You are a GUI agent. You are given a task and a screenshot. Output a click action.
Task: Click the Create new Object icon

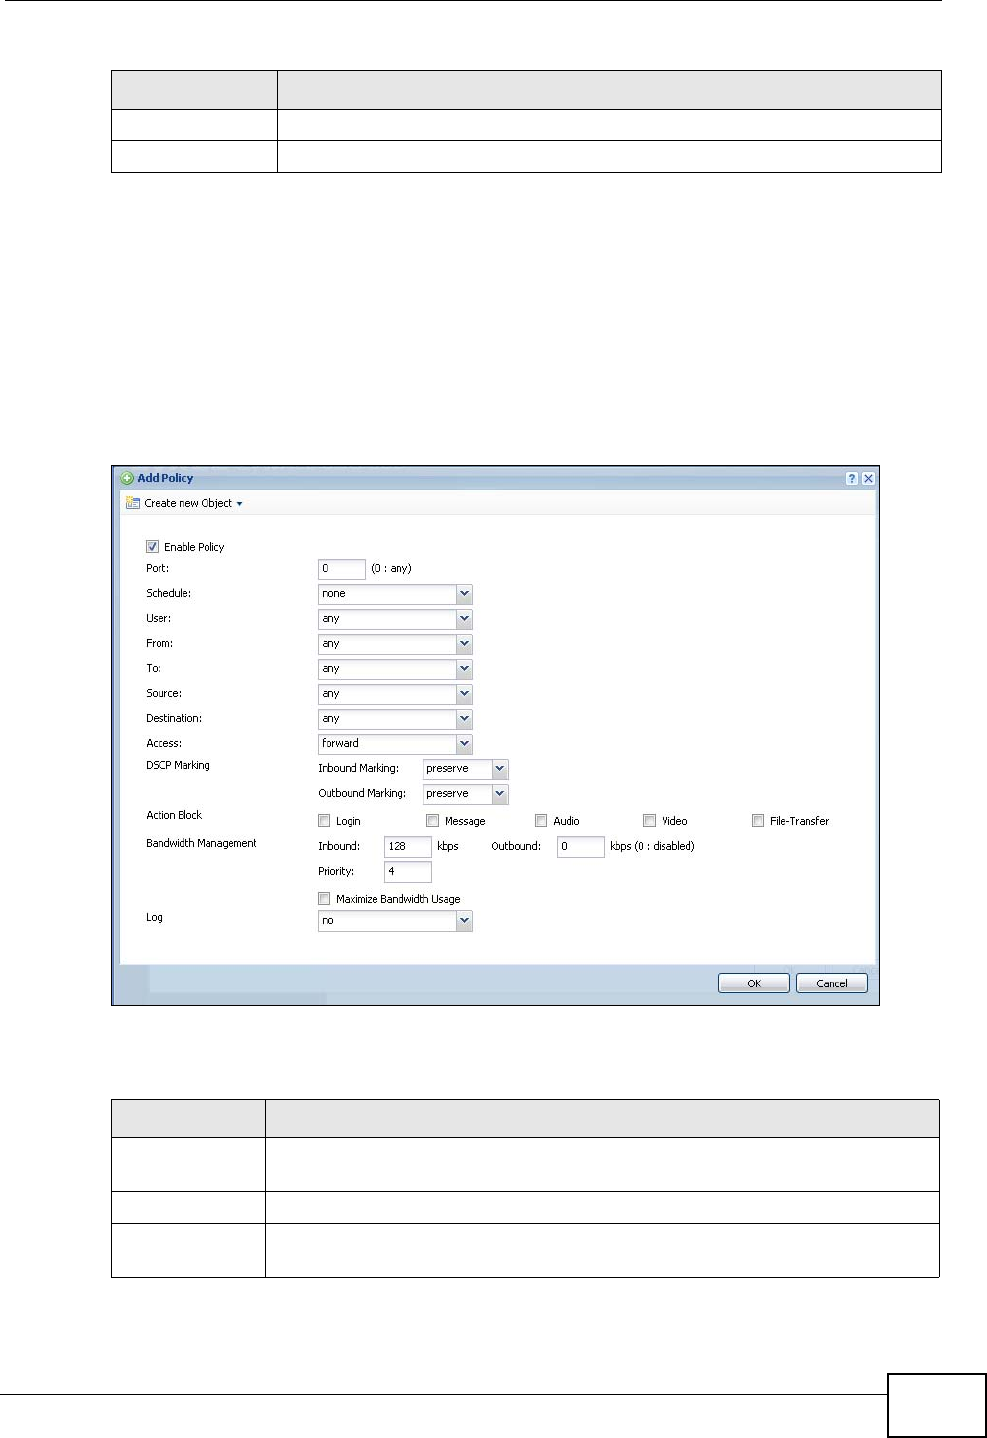click(132, 503)
